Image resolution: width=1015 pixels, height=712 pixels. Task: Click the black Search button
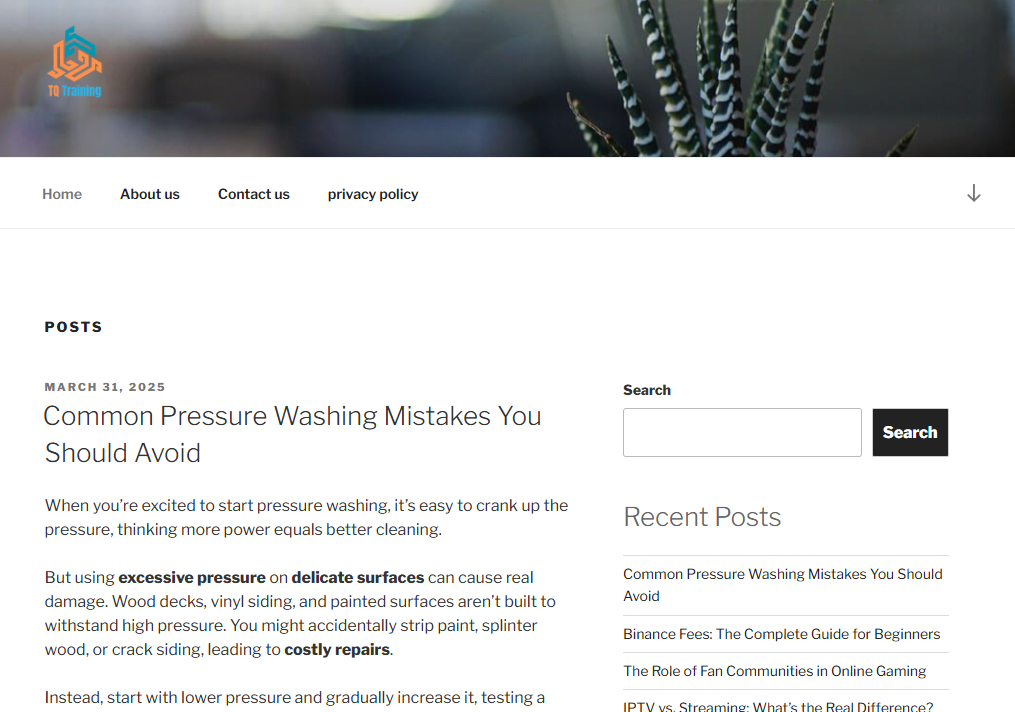click(x=910, y=432)
